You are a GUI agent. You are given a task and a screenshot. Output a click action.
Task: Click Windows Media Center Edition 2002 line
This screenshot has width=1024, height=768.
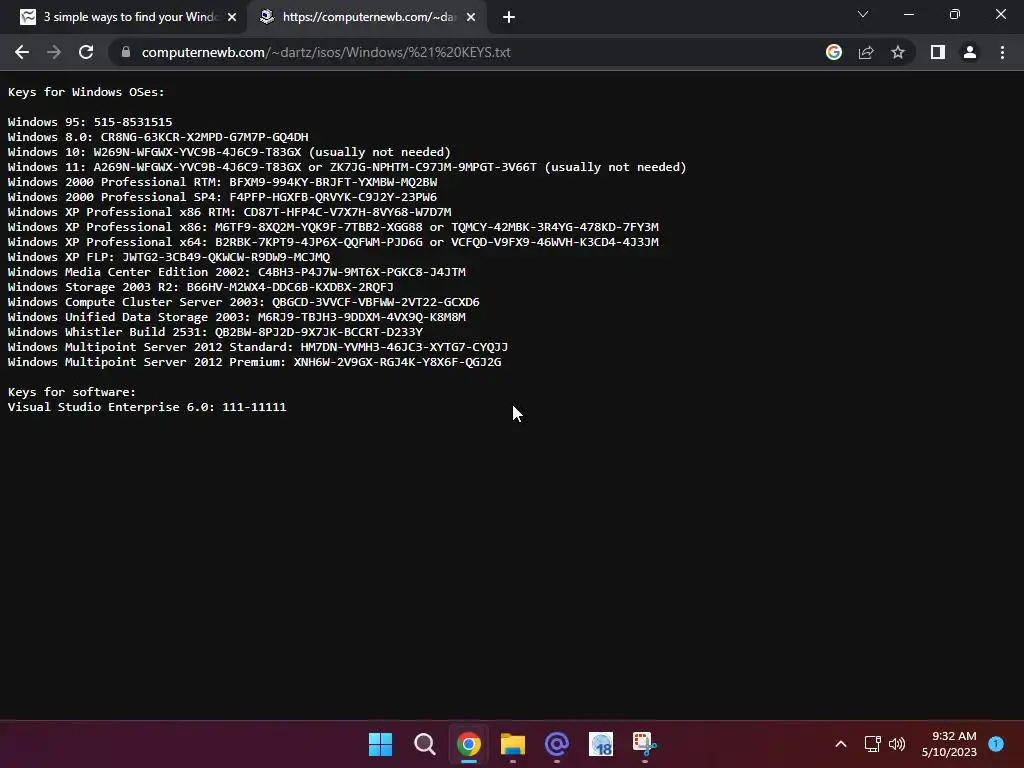coord(237,272)
